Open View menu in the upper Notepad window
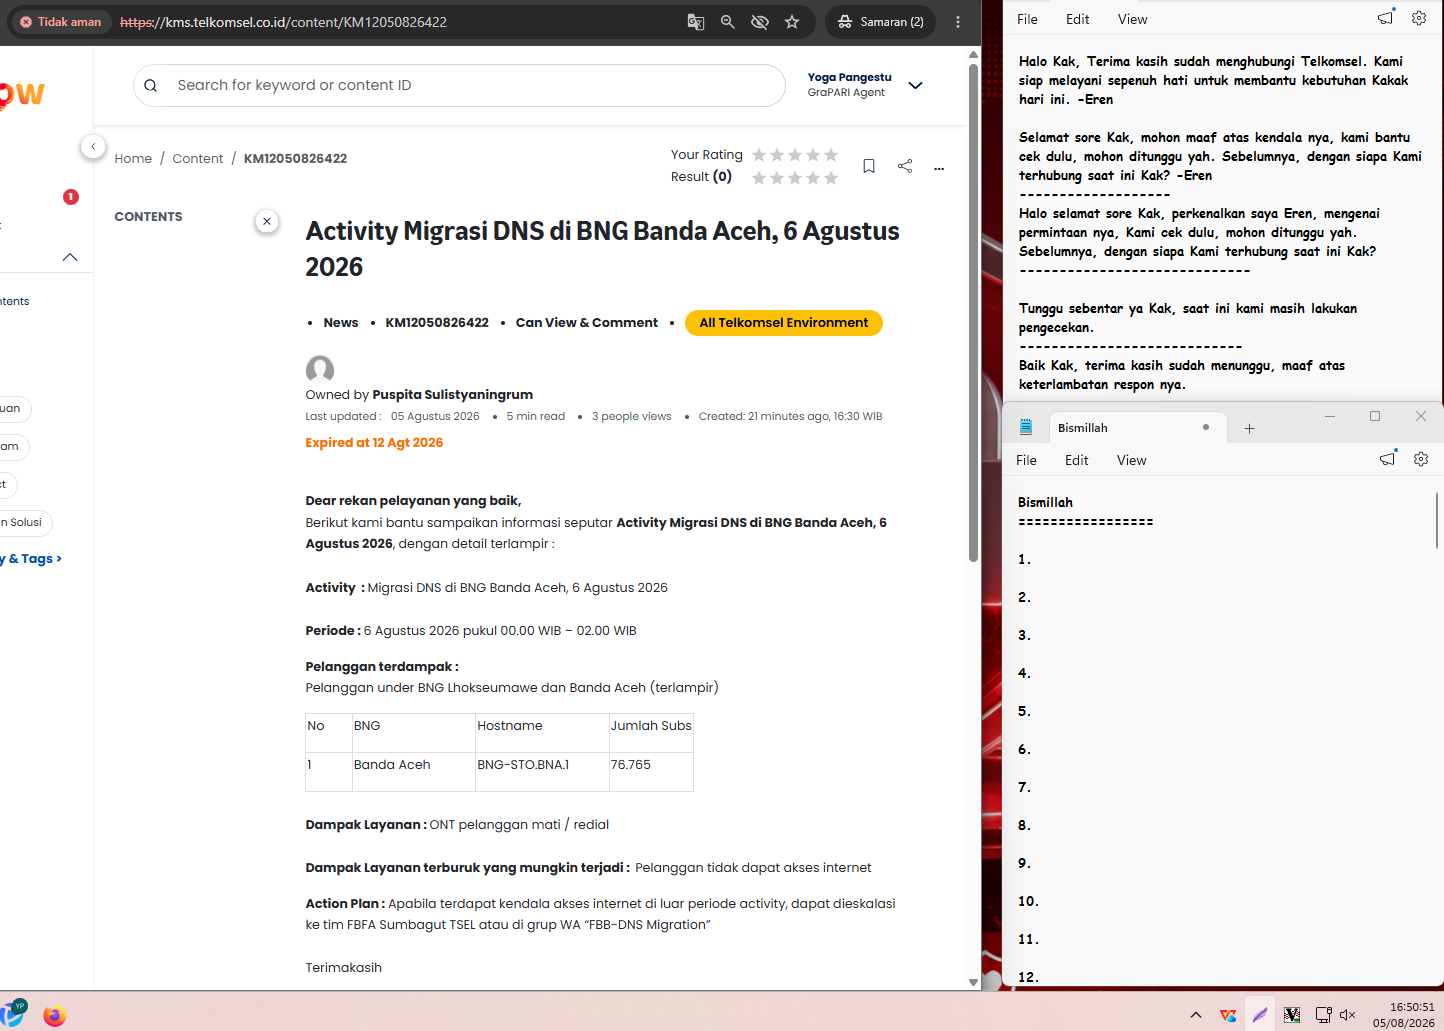 (1132, 19)
